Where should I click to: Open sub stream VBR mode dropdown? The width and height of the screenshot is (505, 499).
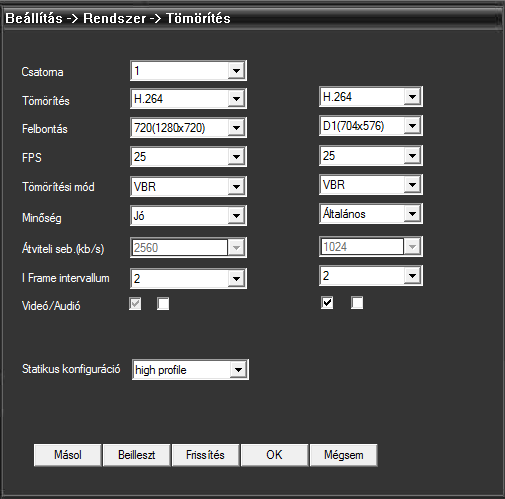371,184
